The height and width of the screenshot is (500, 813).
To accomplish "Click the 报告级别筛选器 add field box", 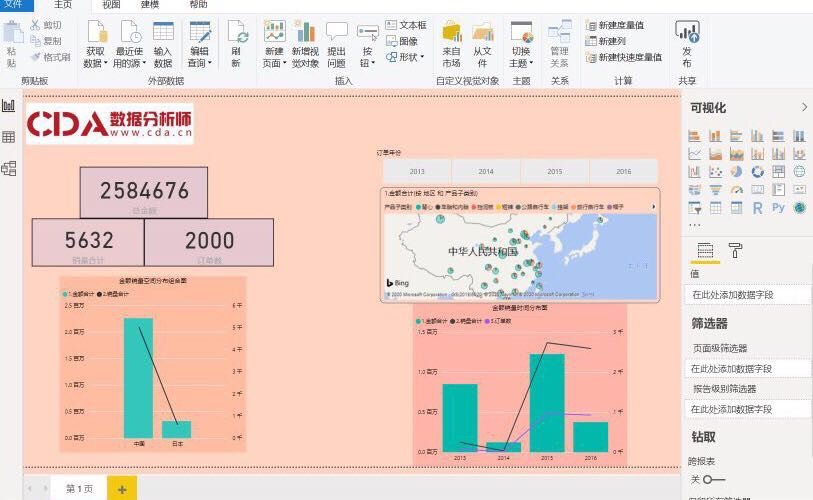I will pos(747,409).
